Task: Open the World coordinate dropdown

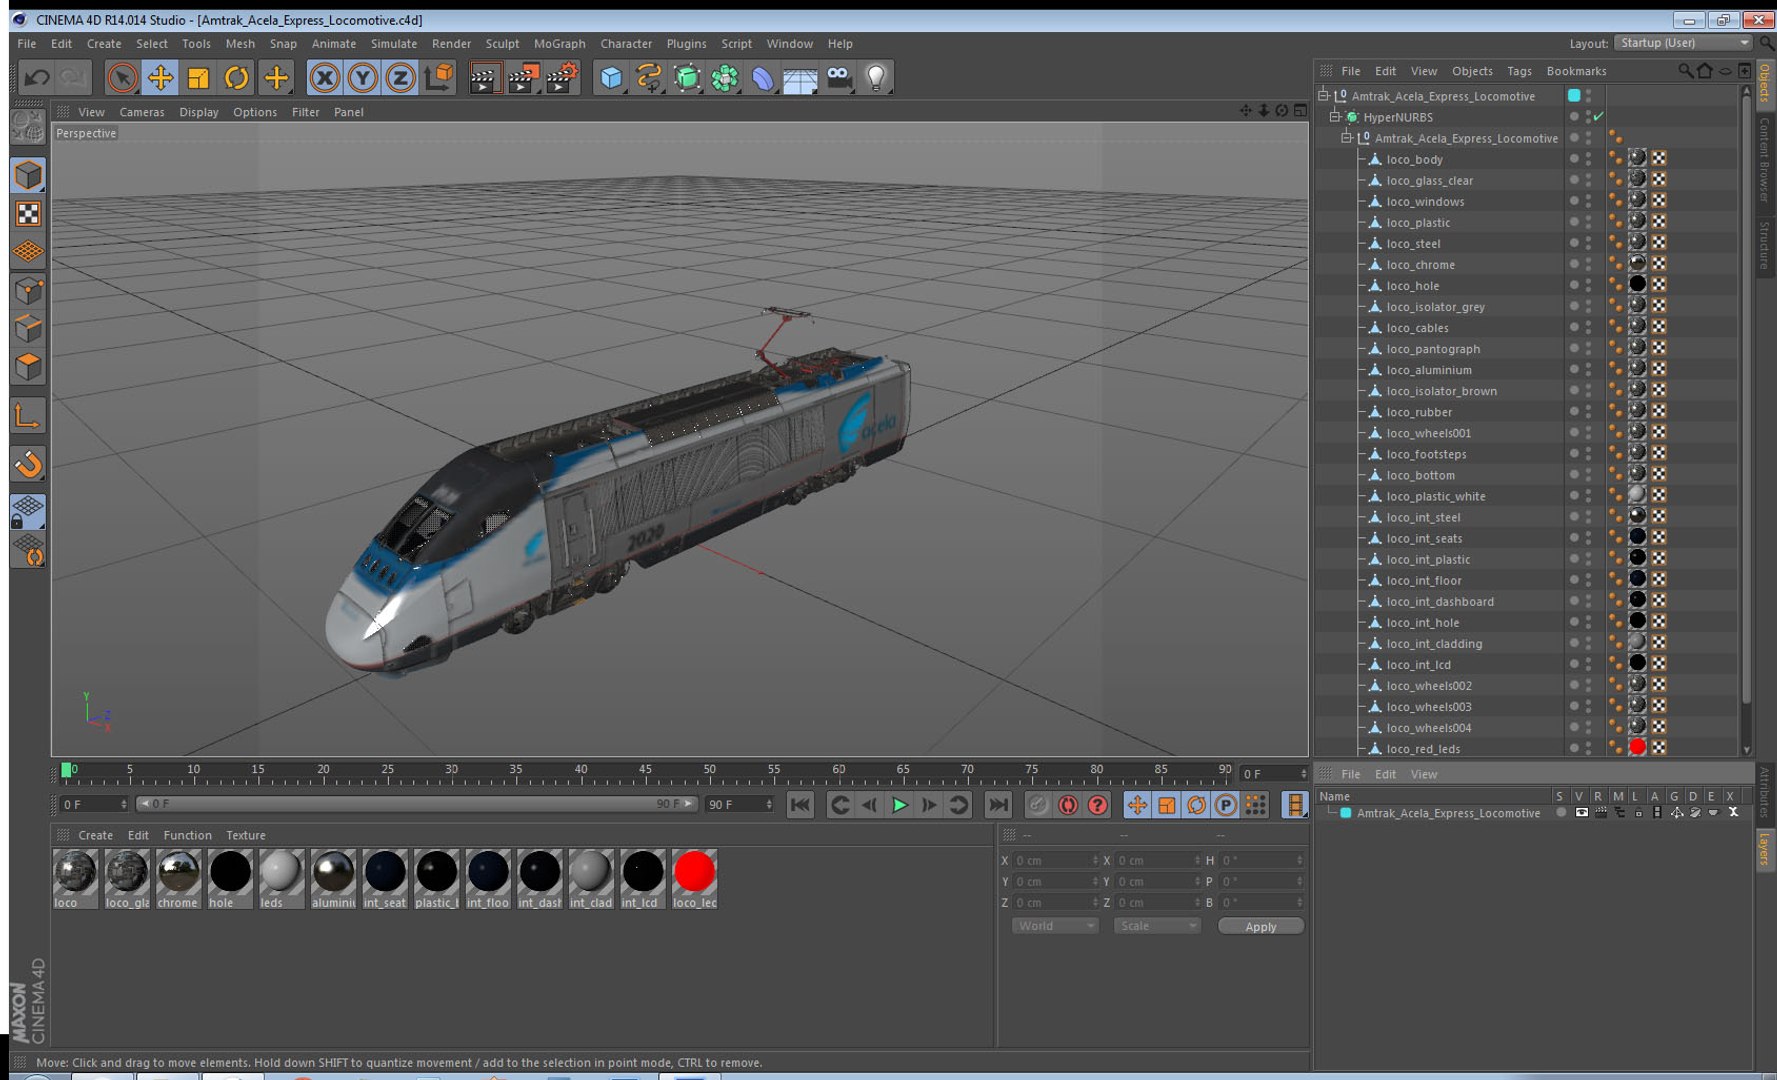Action: coord(1055,926)
